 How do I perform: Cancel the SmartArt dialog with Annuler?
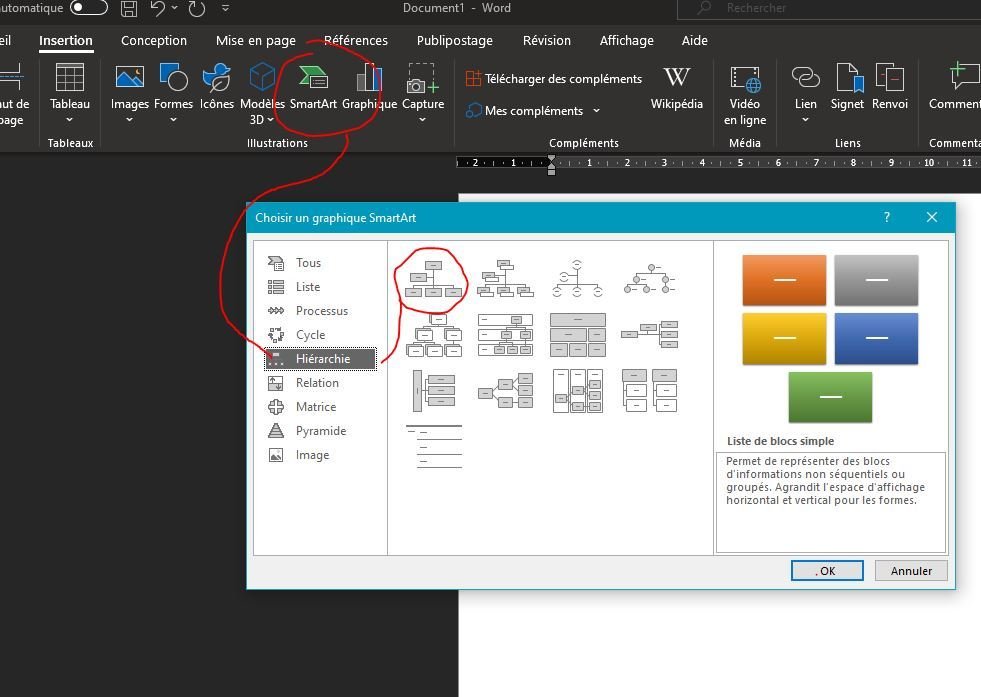(x=911, y=571)
